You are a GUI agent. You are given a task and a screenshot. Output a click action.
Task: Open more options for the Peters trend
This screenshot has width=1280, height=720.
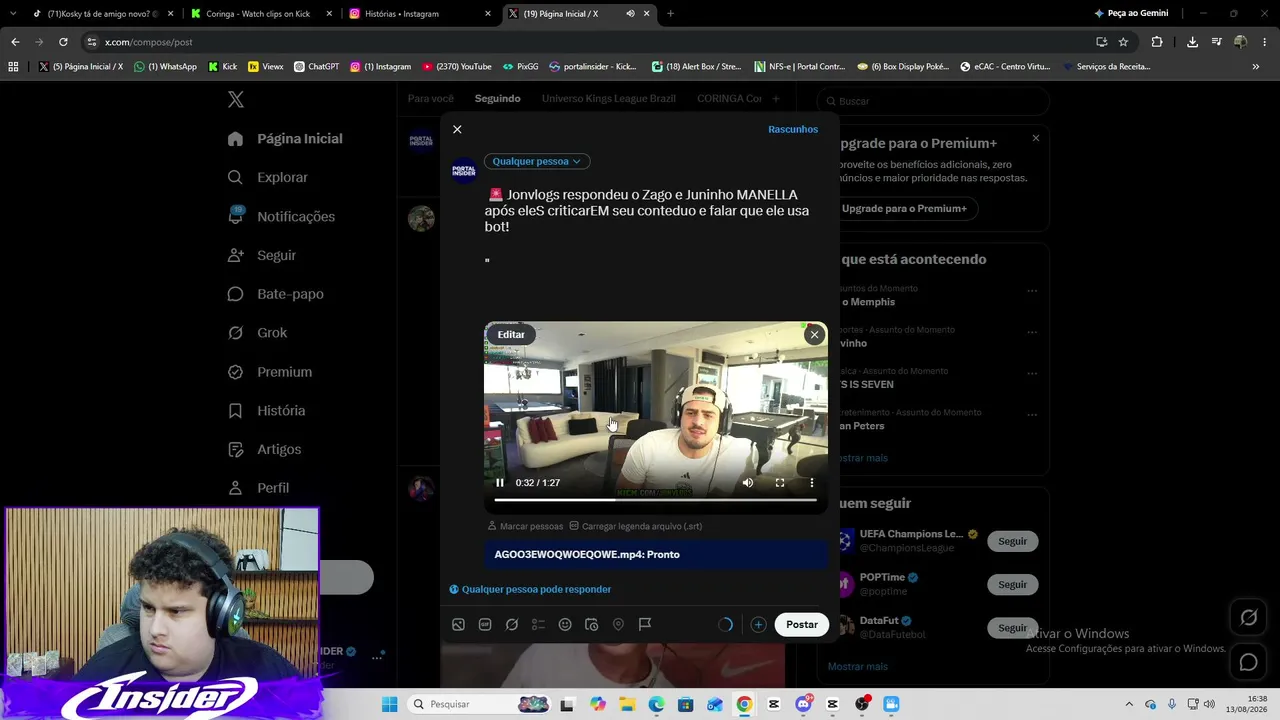[x=1032, y=415]
